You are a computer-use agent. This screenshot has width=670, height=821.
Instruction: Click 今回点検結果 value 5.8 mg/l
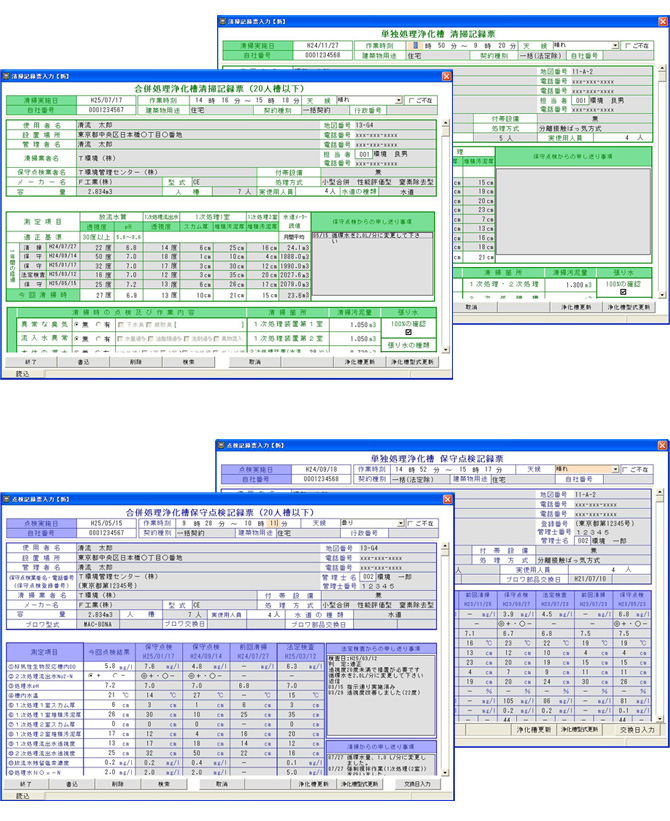109,667
